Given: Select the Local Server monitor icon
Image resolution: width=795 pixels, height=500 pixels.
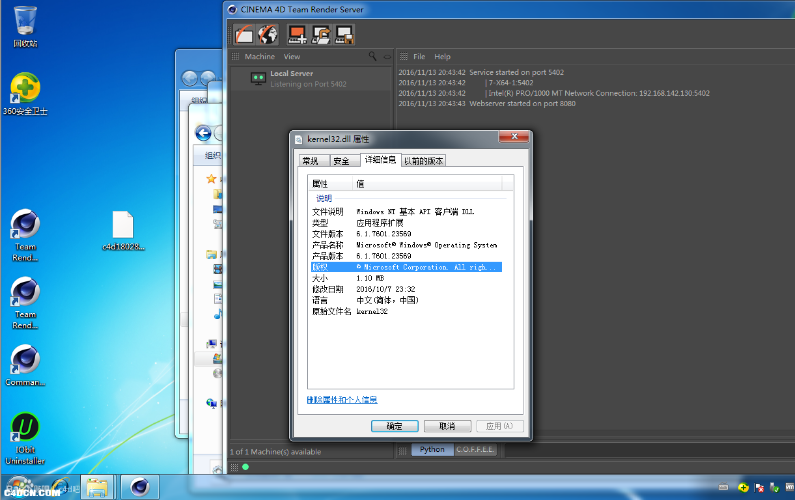Looking at the screenshot, I should coord(258,79).
